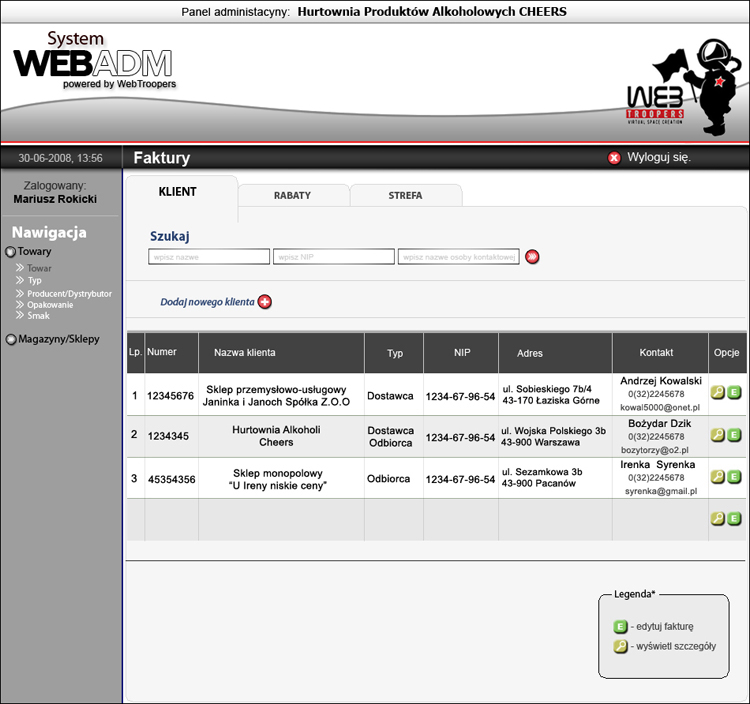This screenshot has width=750, height=704.
Task: View details of Andrzej Kowalski's row
Action: coord(717,393)
